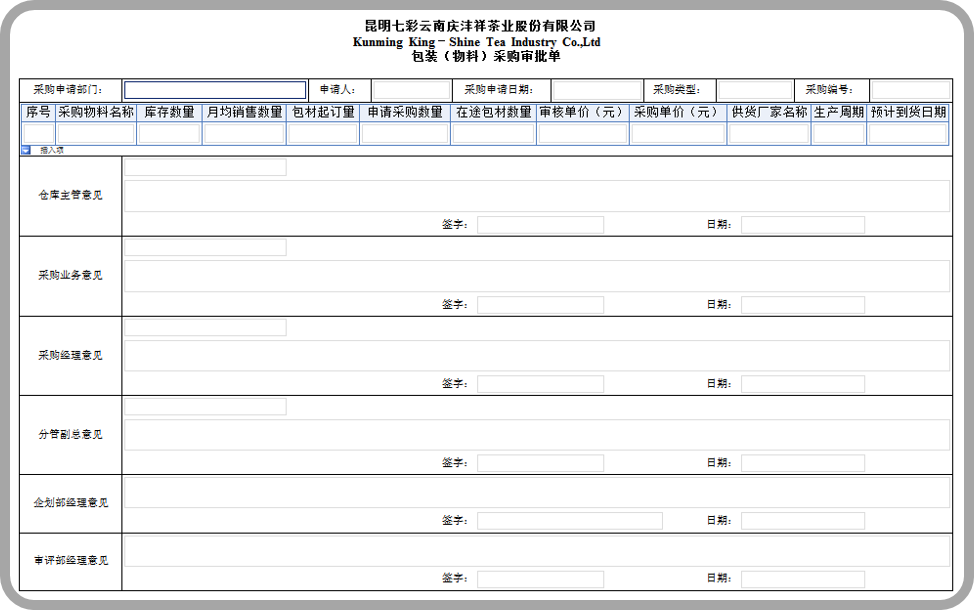Viewport: 975px width, 611px height.
Task: Click the 签字 box in 分管副总意见 section
Action: point(540,461)
